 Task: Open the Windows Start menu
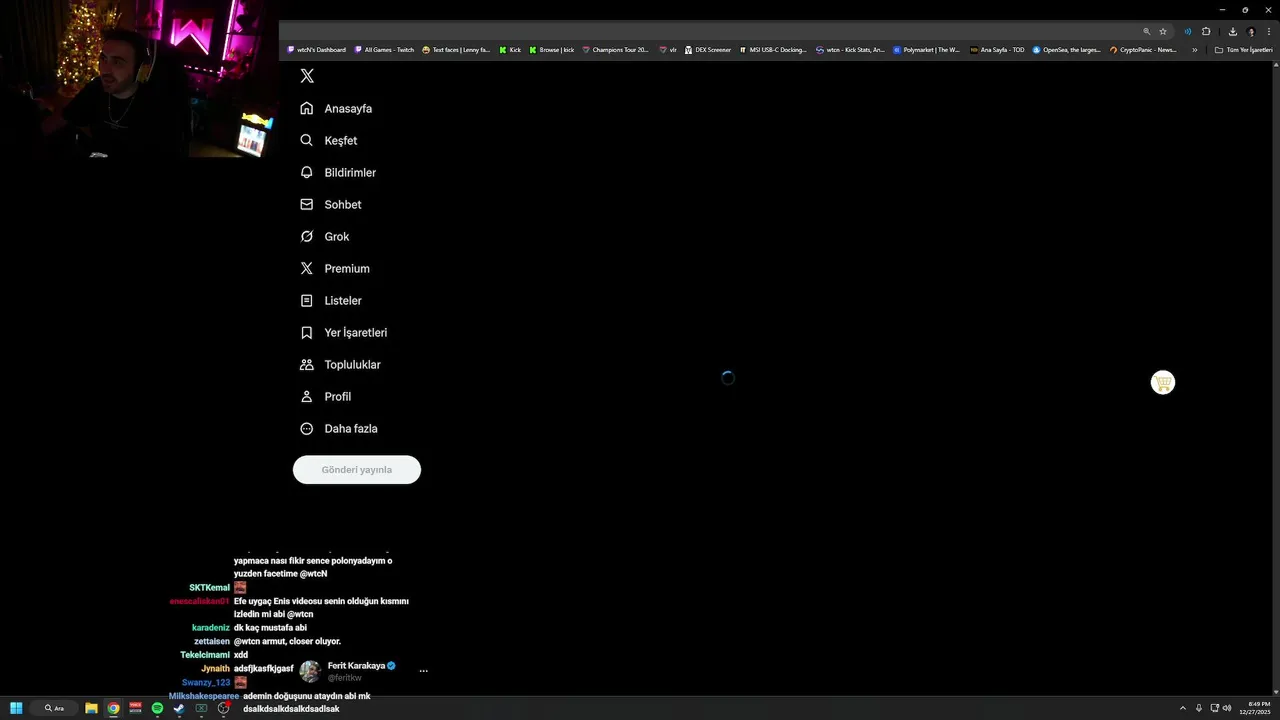coord(16,708)
